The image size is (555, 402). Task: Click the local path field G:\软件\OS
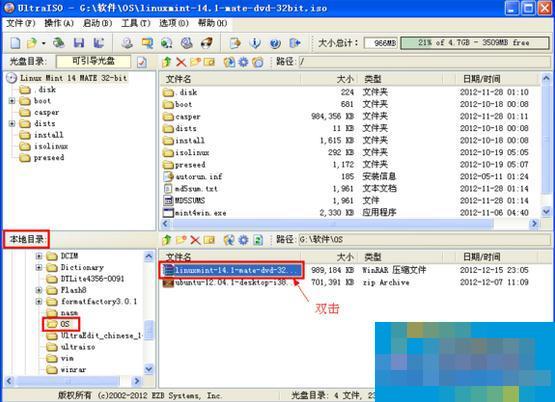[x=424, y=240]
